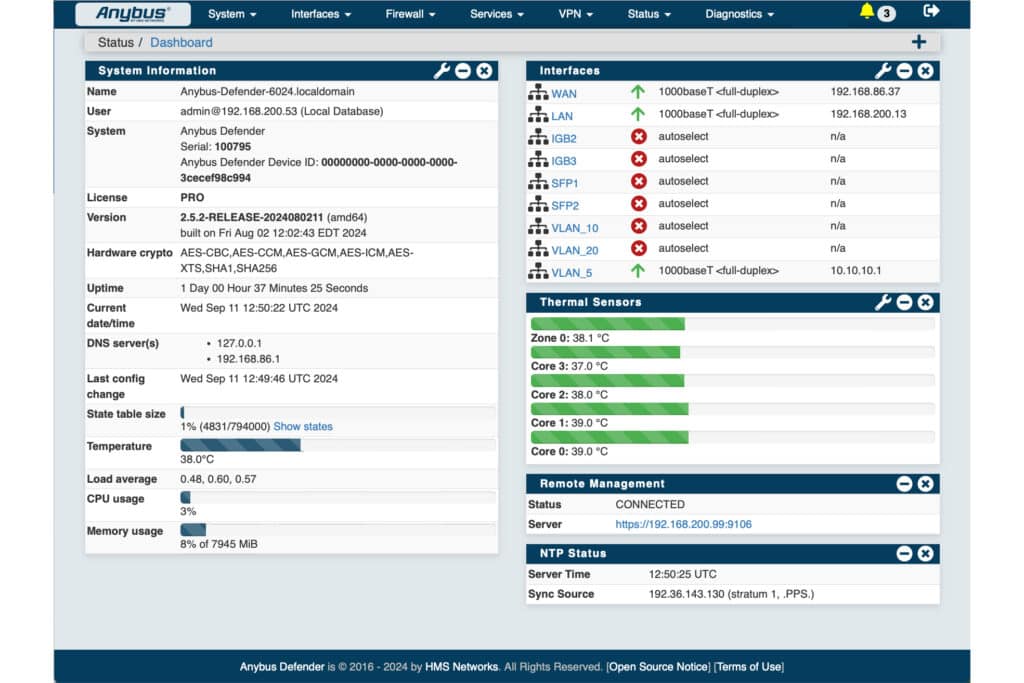Expand the Services menu

[496, 14]
